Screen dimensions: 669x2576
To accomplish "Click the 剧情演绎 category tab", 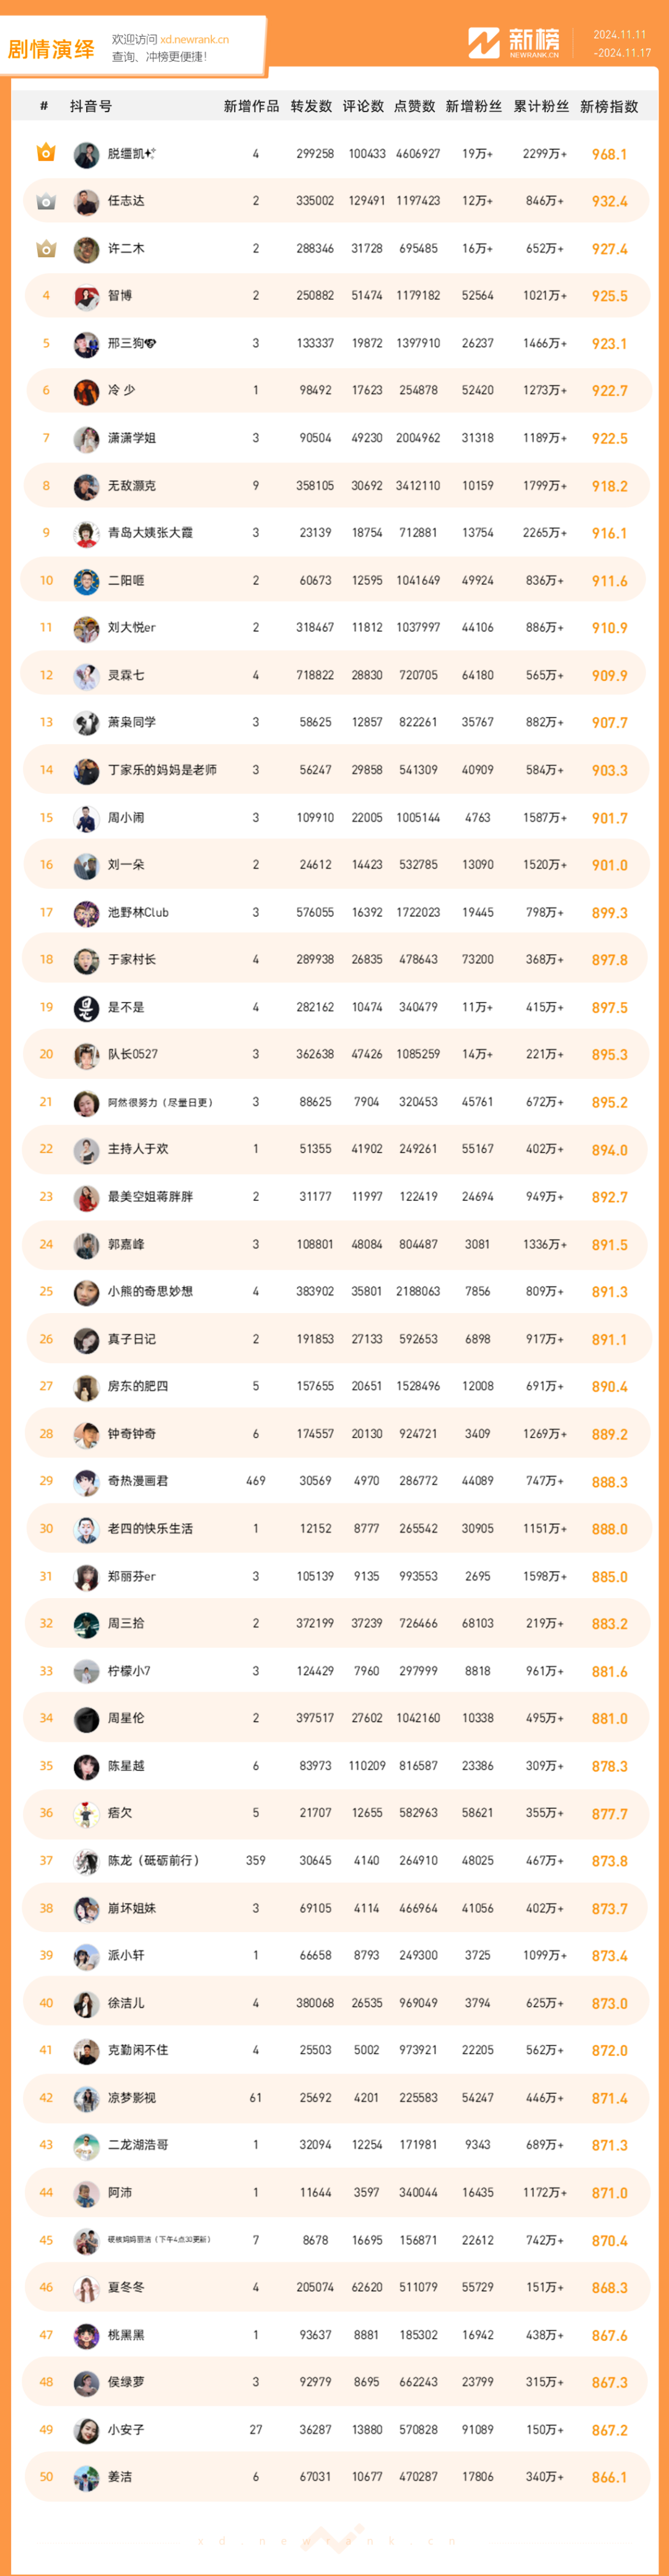I will click(51, 48).
